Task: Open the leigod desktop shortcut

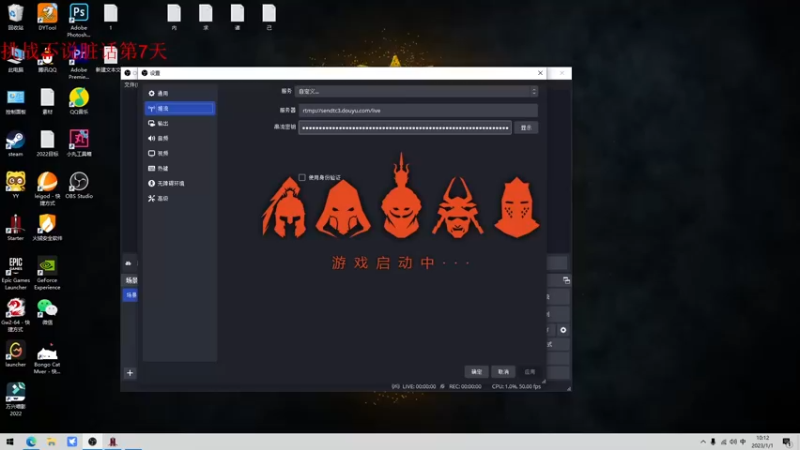Action: pyautogui.click(x=47, y=189)
